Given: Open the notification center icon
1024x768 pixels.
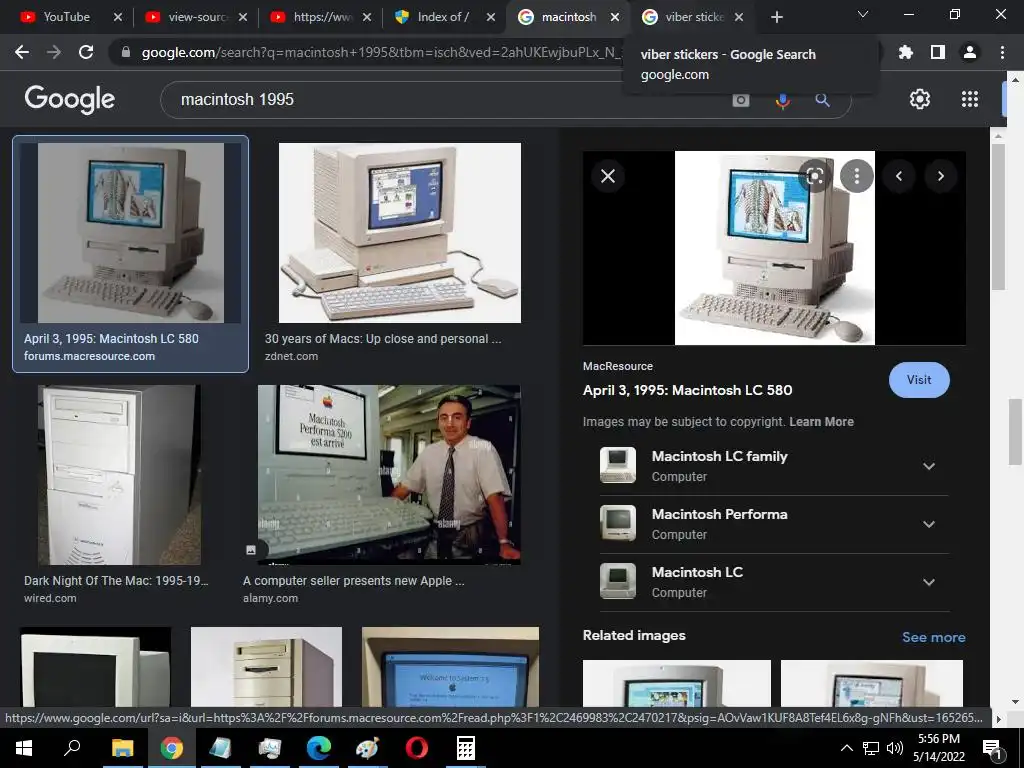Looking at the screenshot, I should point(992,749).
